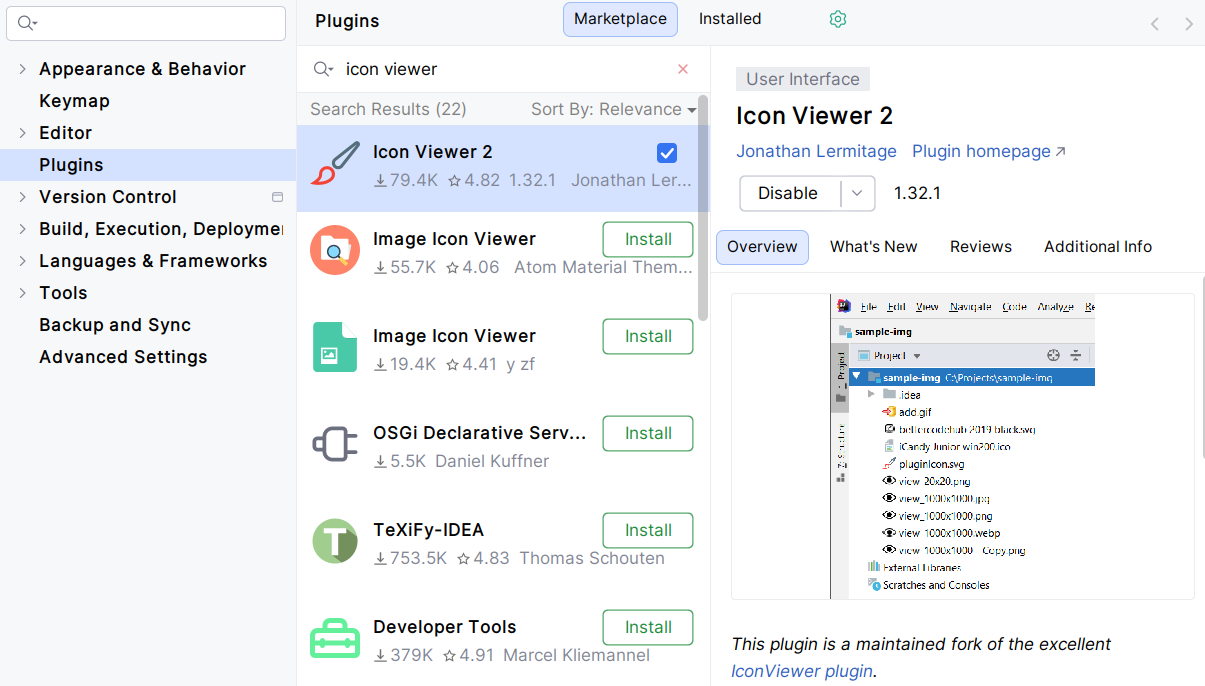
Task: Click the plugin screenshot preview image
Action: 962,446
